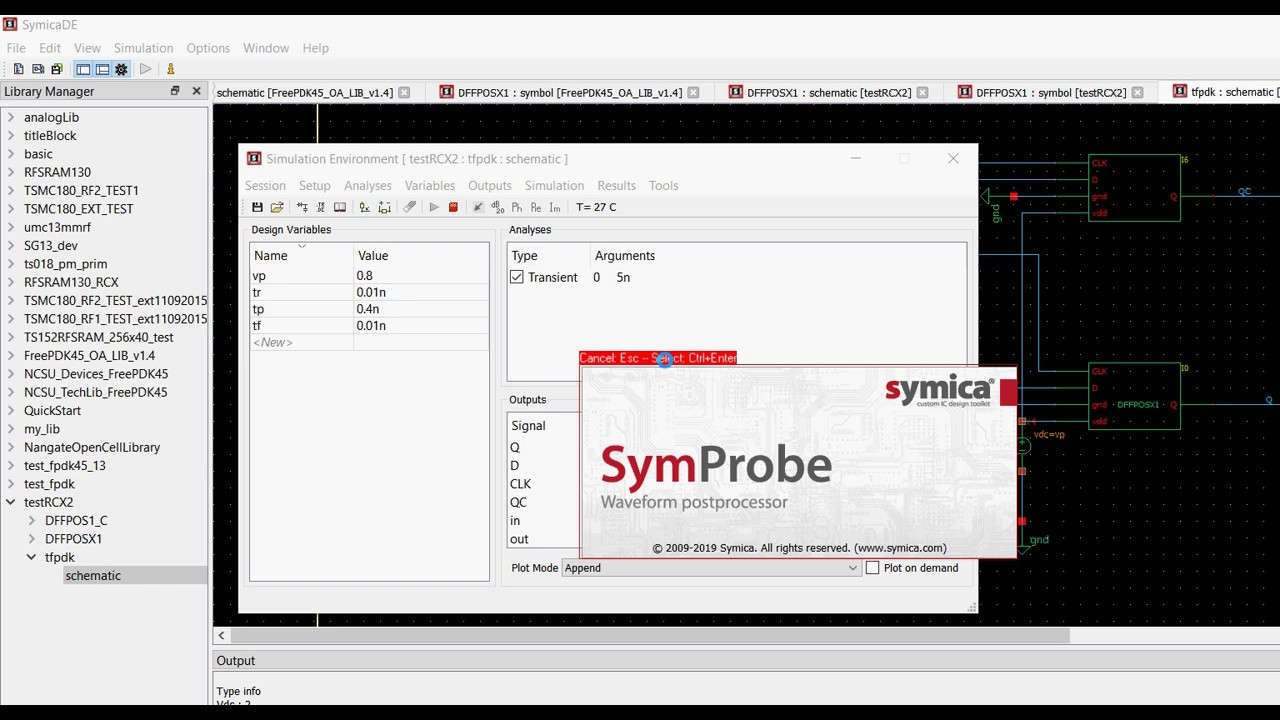Switch to the DFFPOSX1 schematic [testRCX2] tab
This screenshot has height=720, width=1280.
click(829, 93)
